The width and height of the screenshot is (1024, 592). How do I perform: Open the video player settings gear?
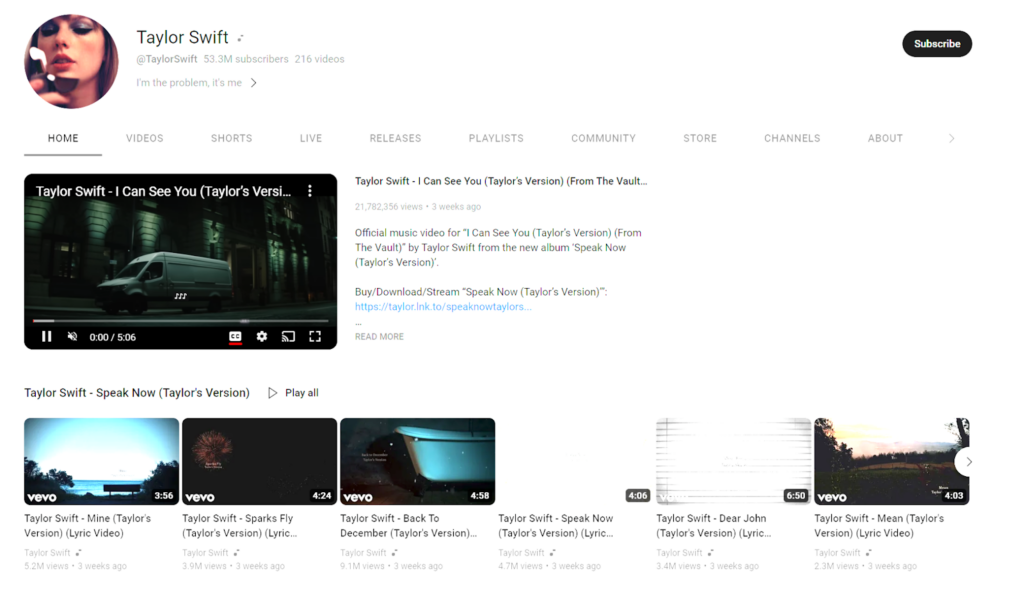pos(262,337)
